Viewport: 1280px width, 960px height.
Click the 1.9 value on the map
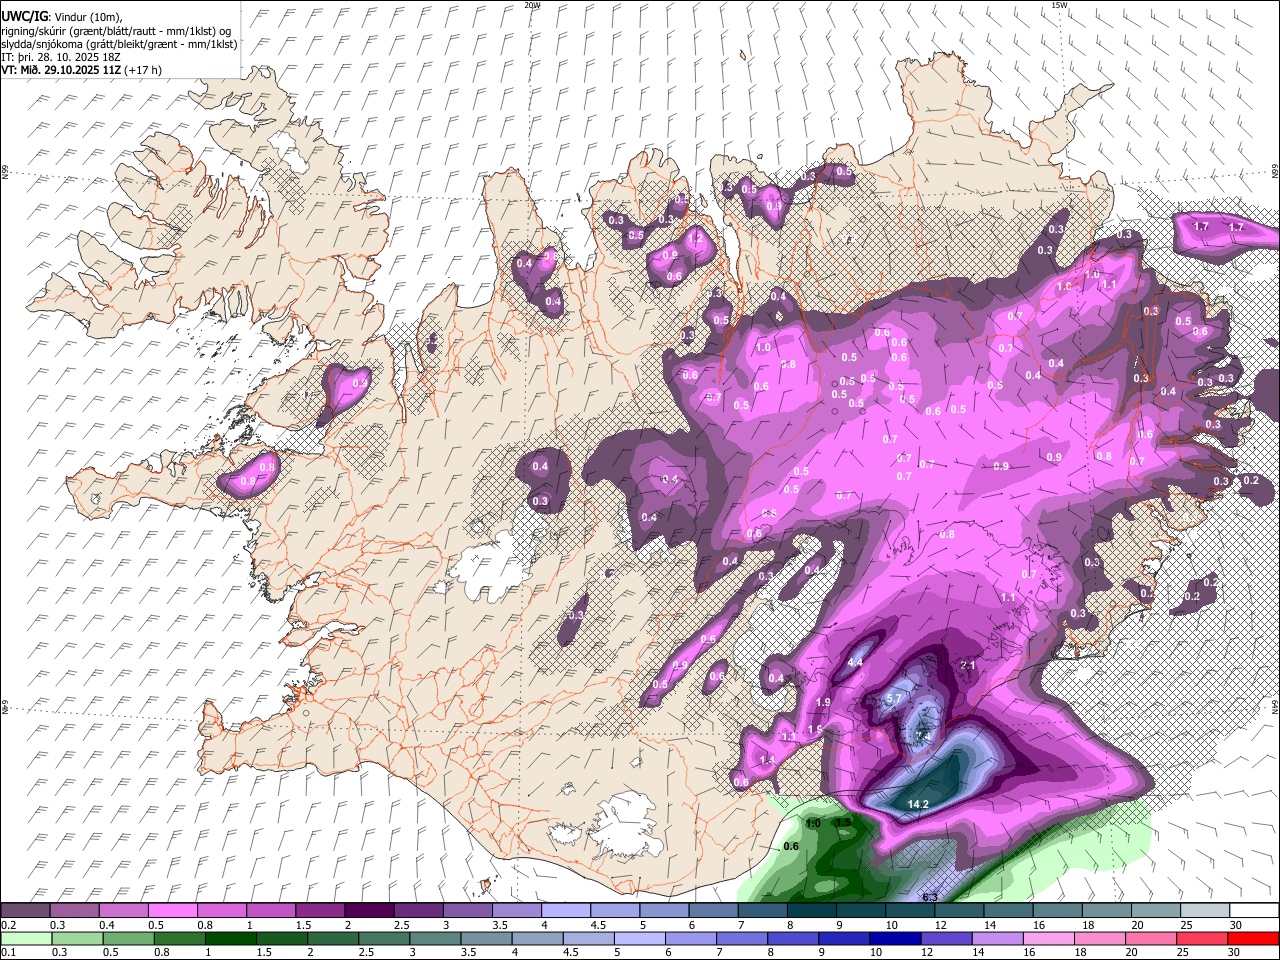click(823, 702)
